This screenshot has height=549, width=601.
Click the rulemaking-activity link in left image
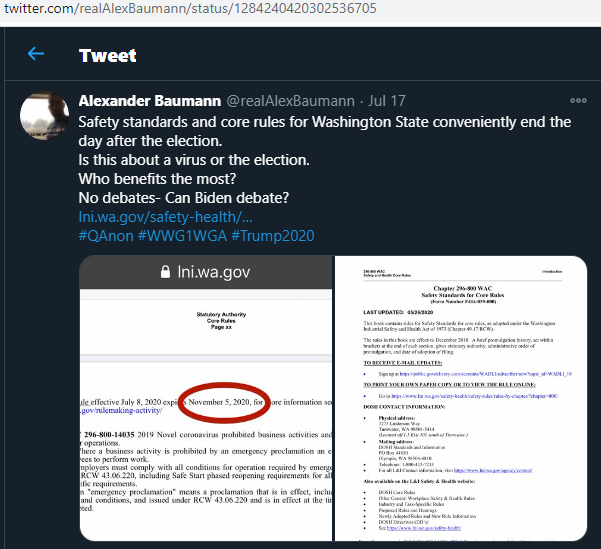(x=122, y=410)
